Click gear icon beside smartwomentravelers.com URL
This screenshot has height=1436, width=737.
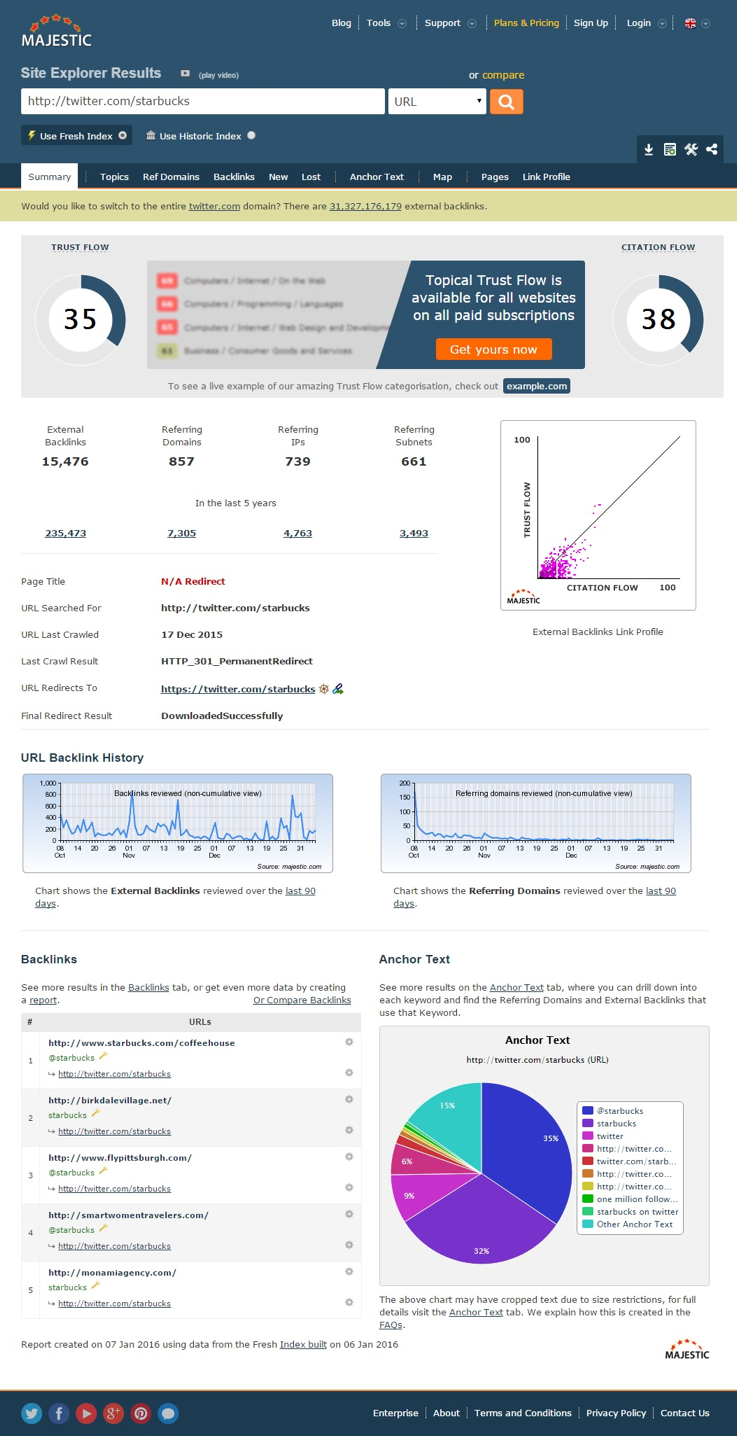coord(349,1214)
